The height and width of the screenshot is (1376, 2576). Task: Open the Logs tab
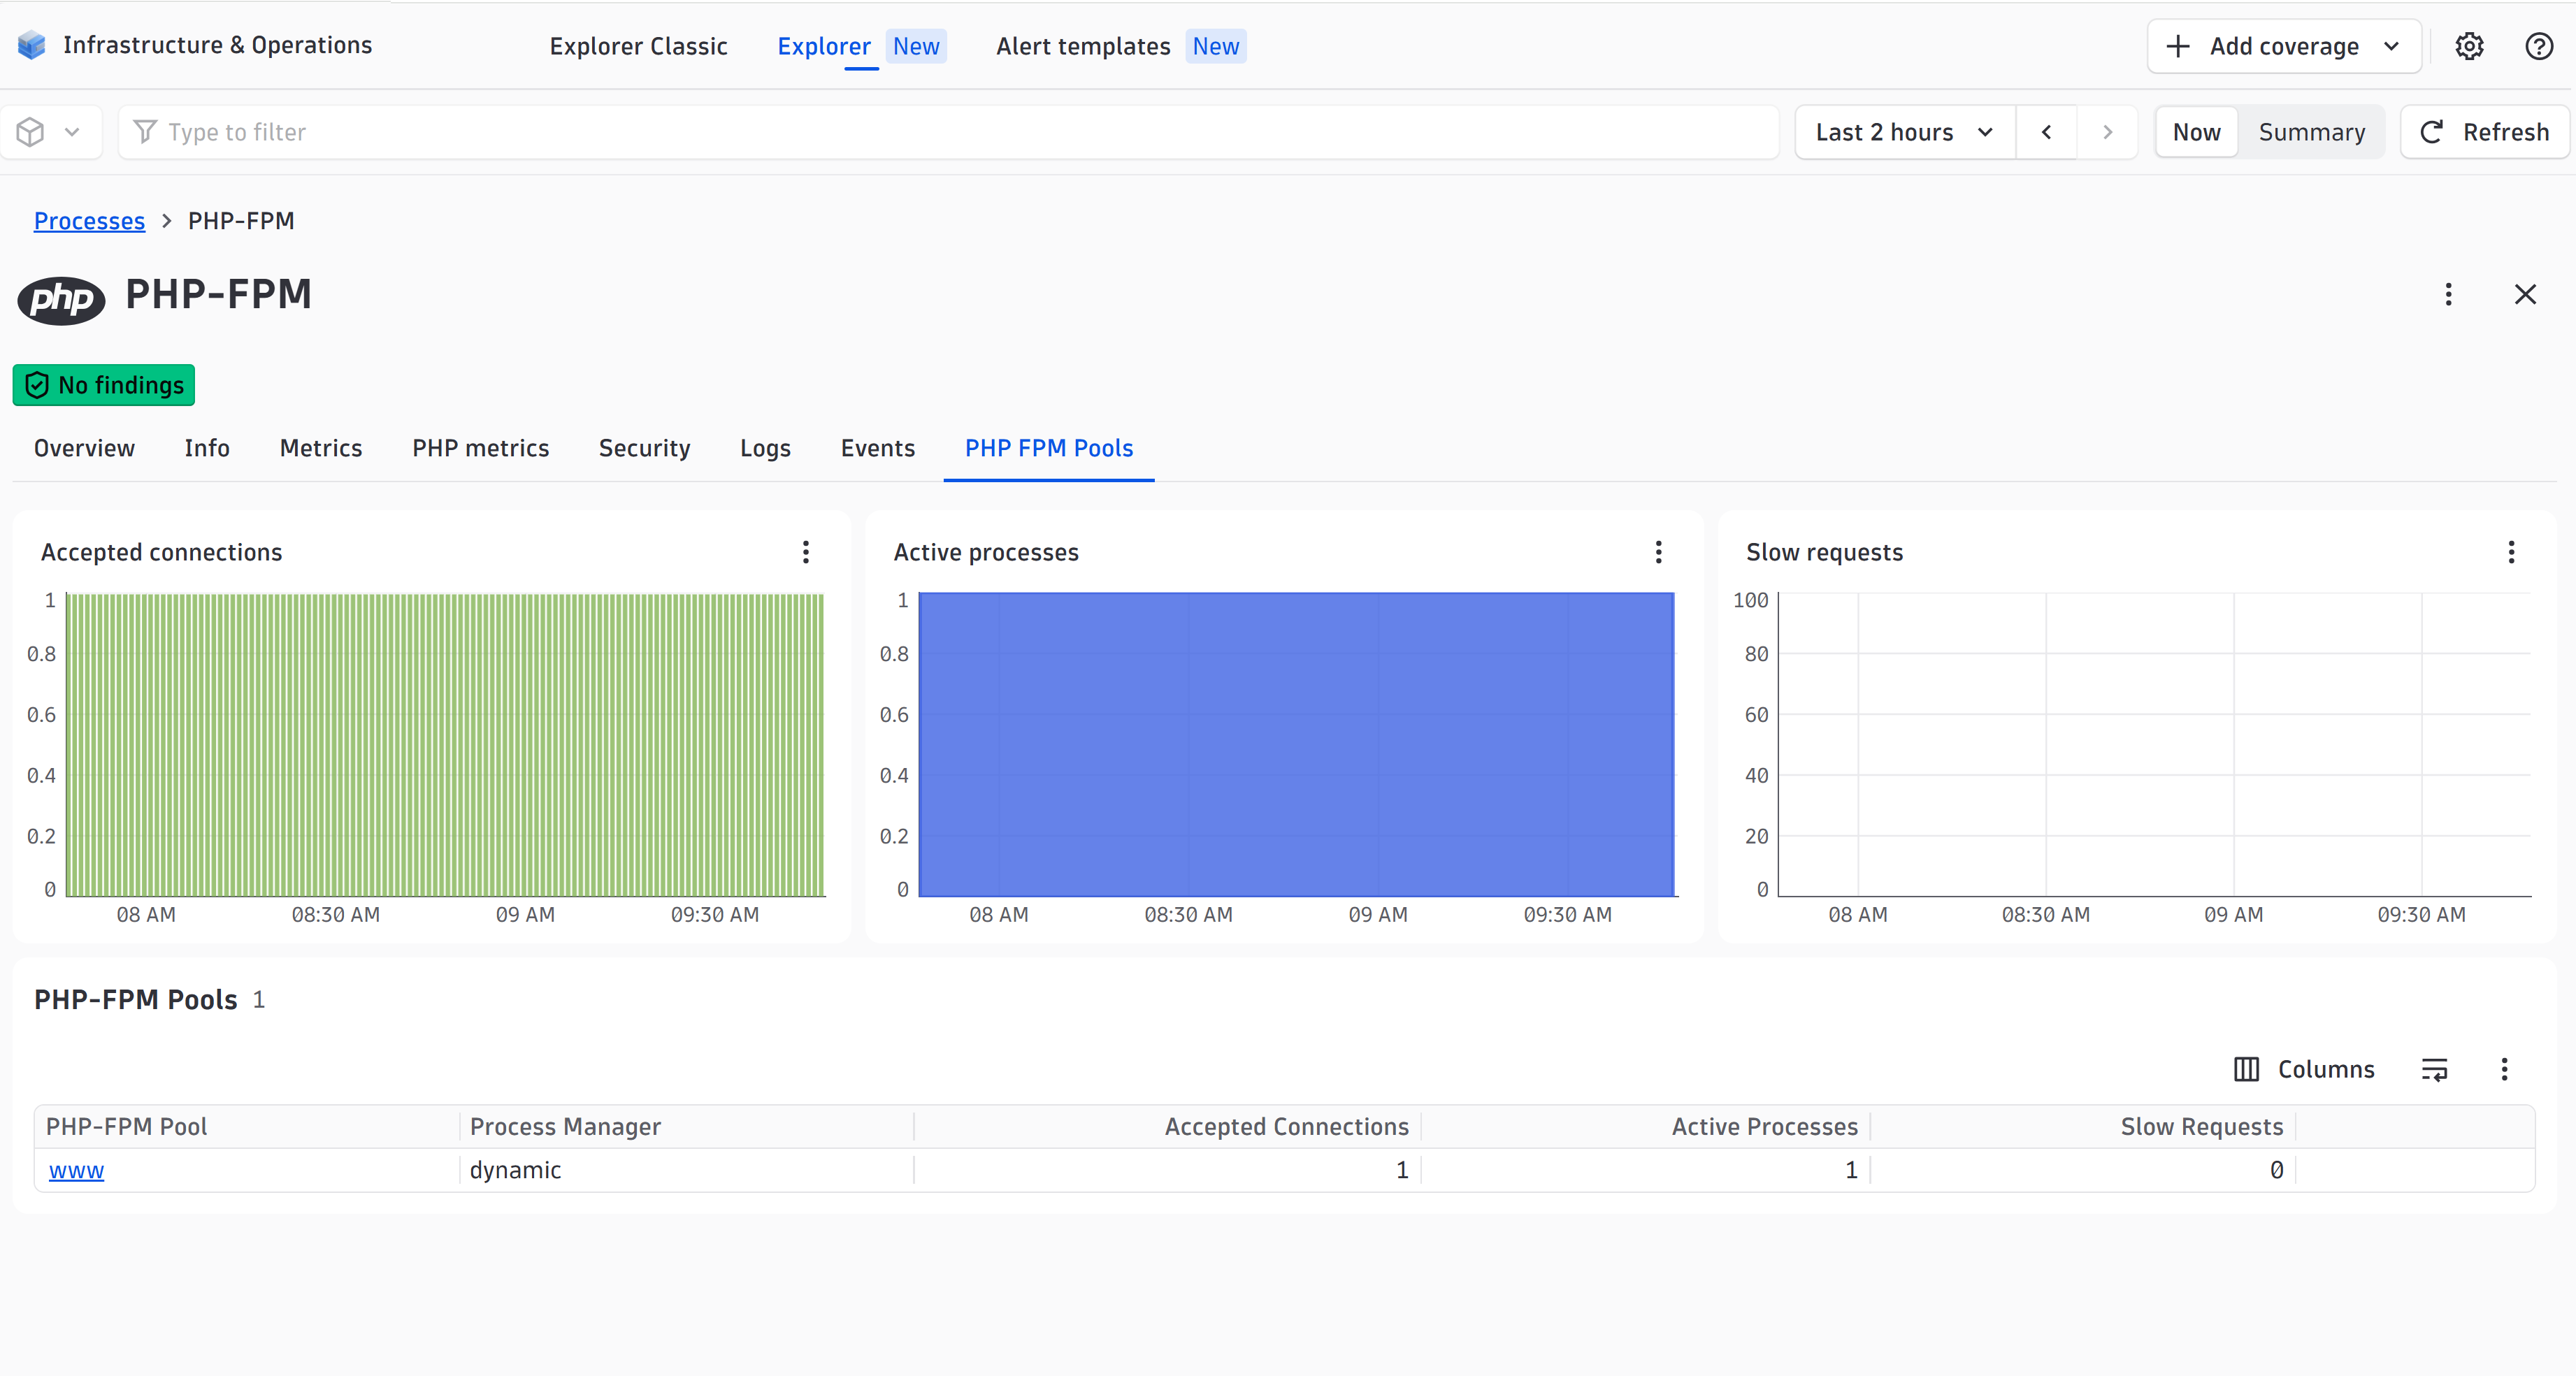[765, 448]
